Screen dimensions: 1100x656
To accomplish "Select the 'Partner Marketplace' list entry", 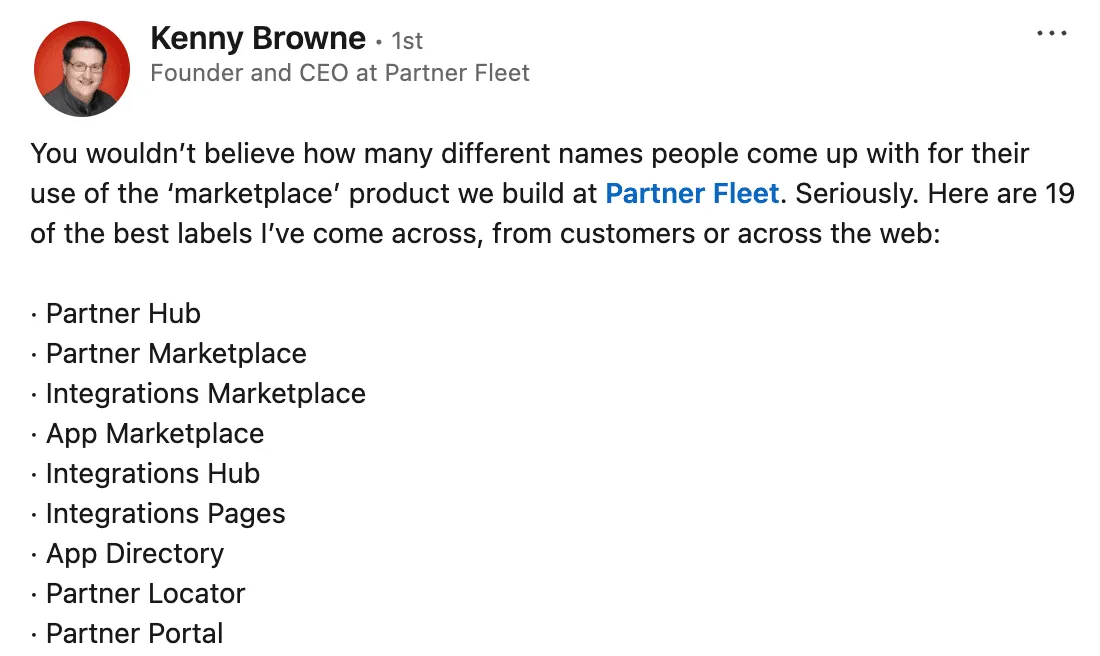I will coord(176,354).
